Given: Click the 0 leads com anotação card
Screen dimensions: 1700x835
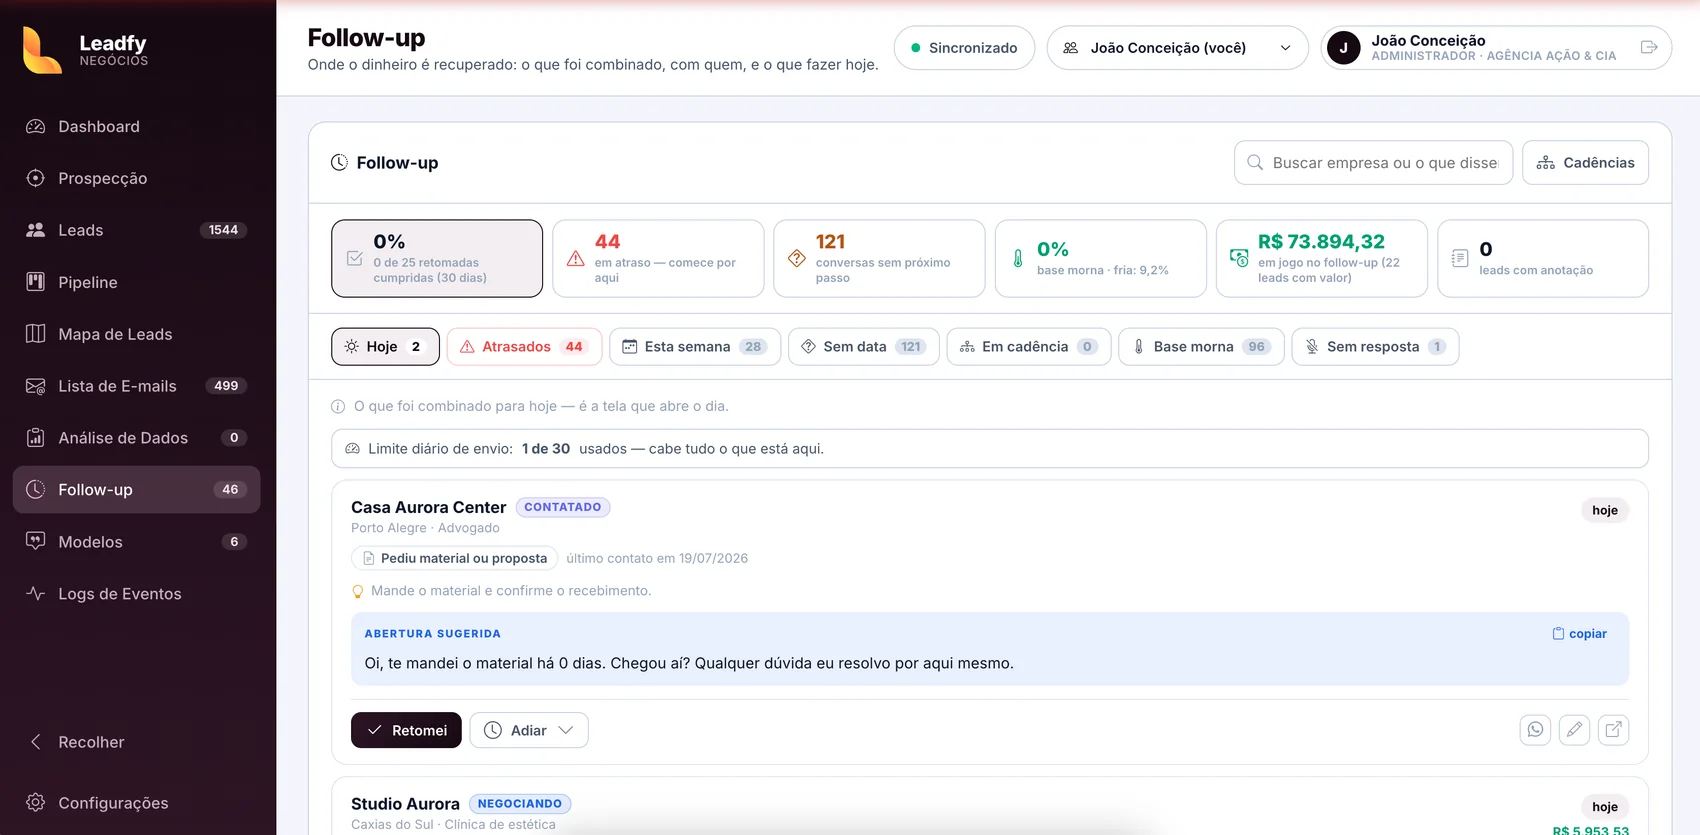Looking at the screenshot, I should pos(1543,259).
